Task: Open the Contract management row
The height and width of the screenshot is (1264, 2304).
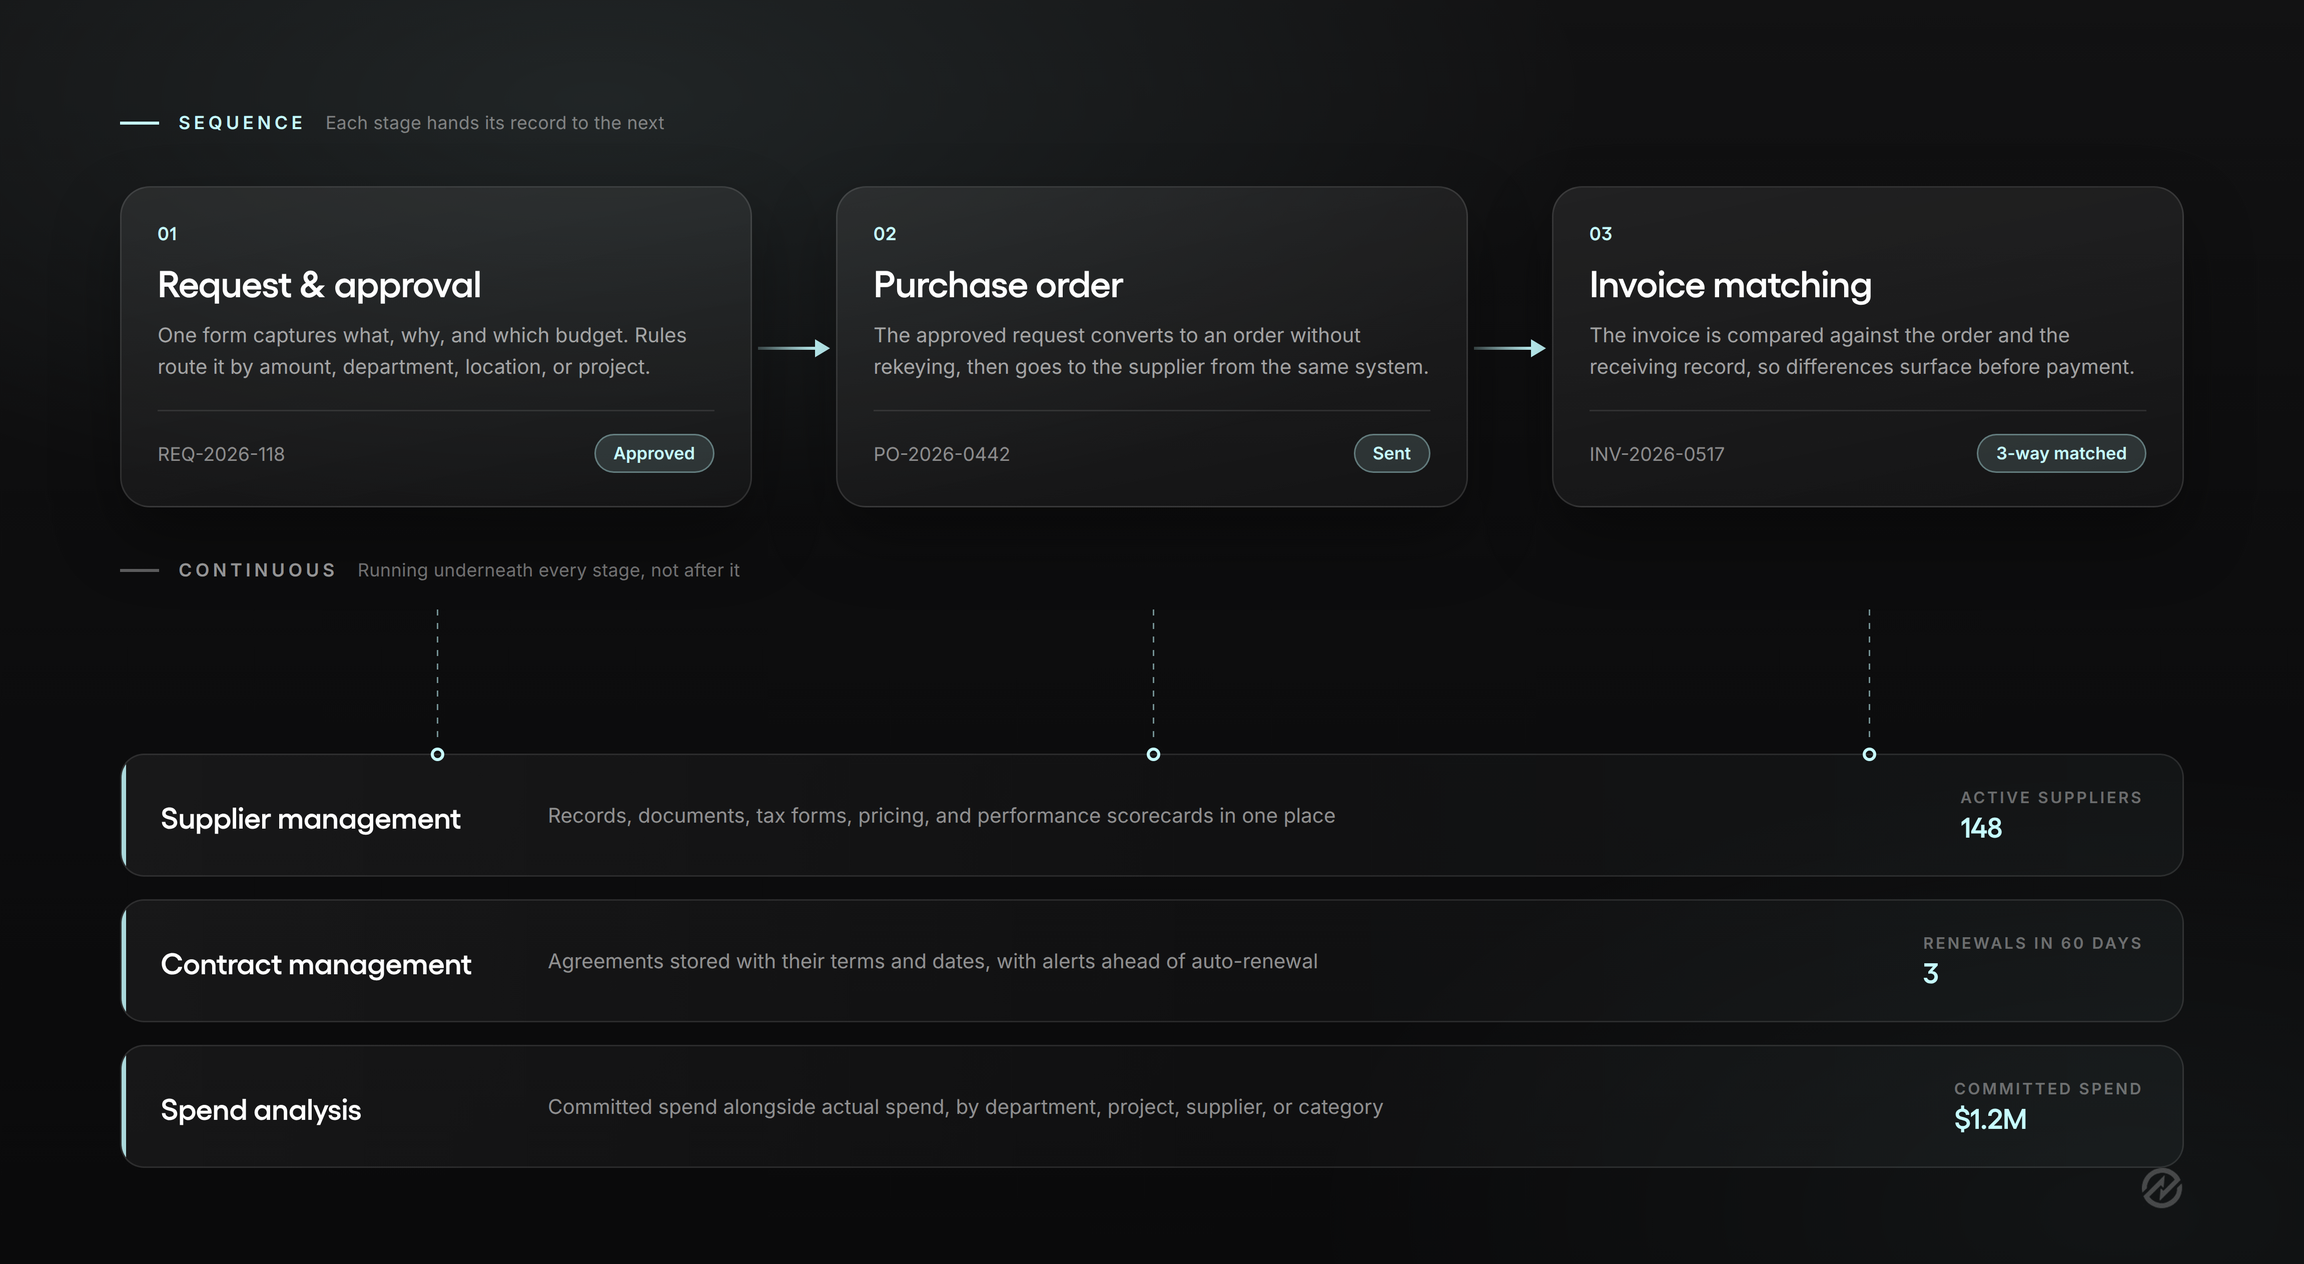Action: point(1152,961)
